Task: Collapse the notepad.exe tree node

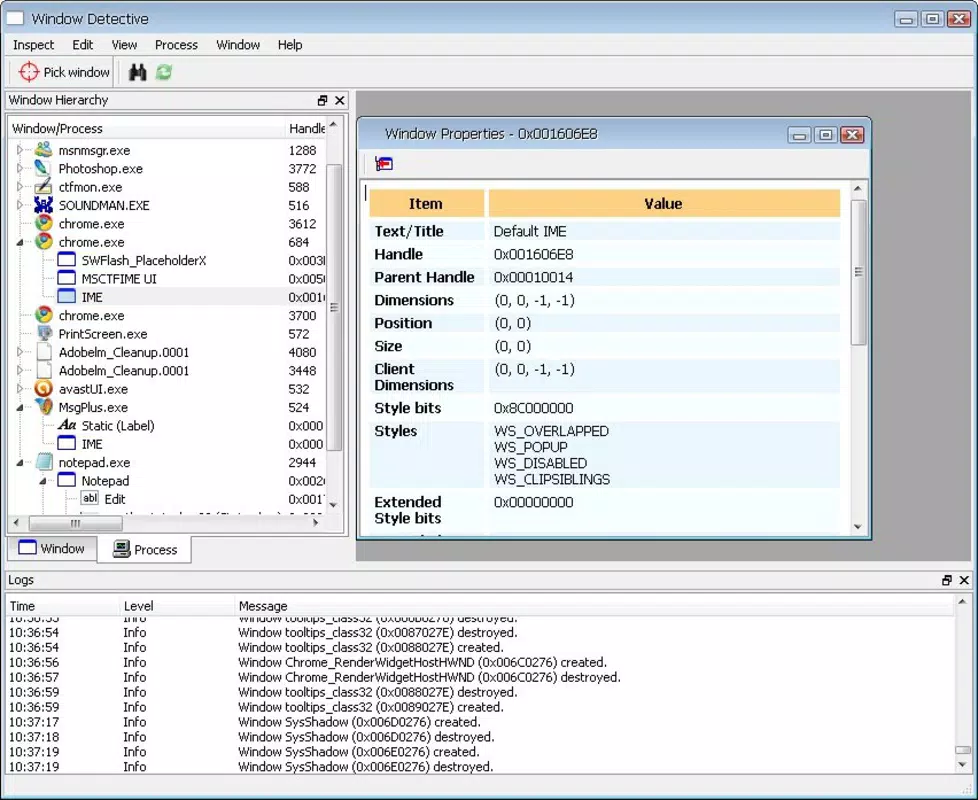Action: pos(19,463)
